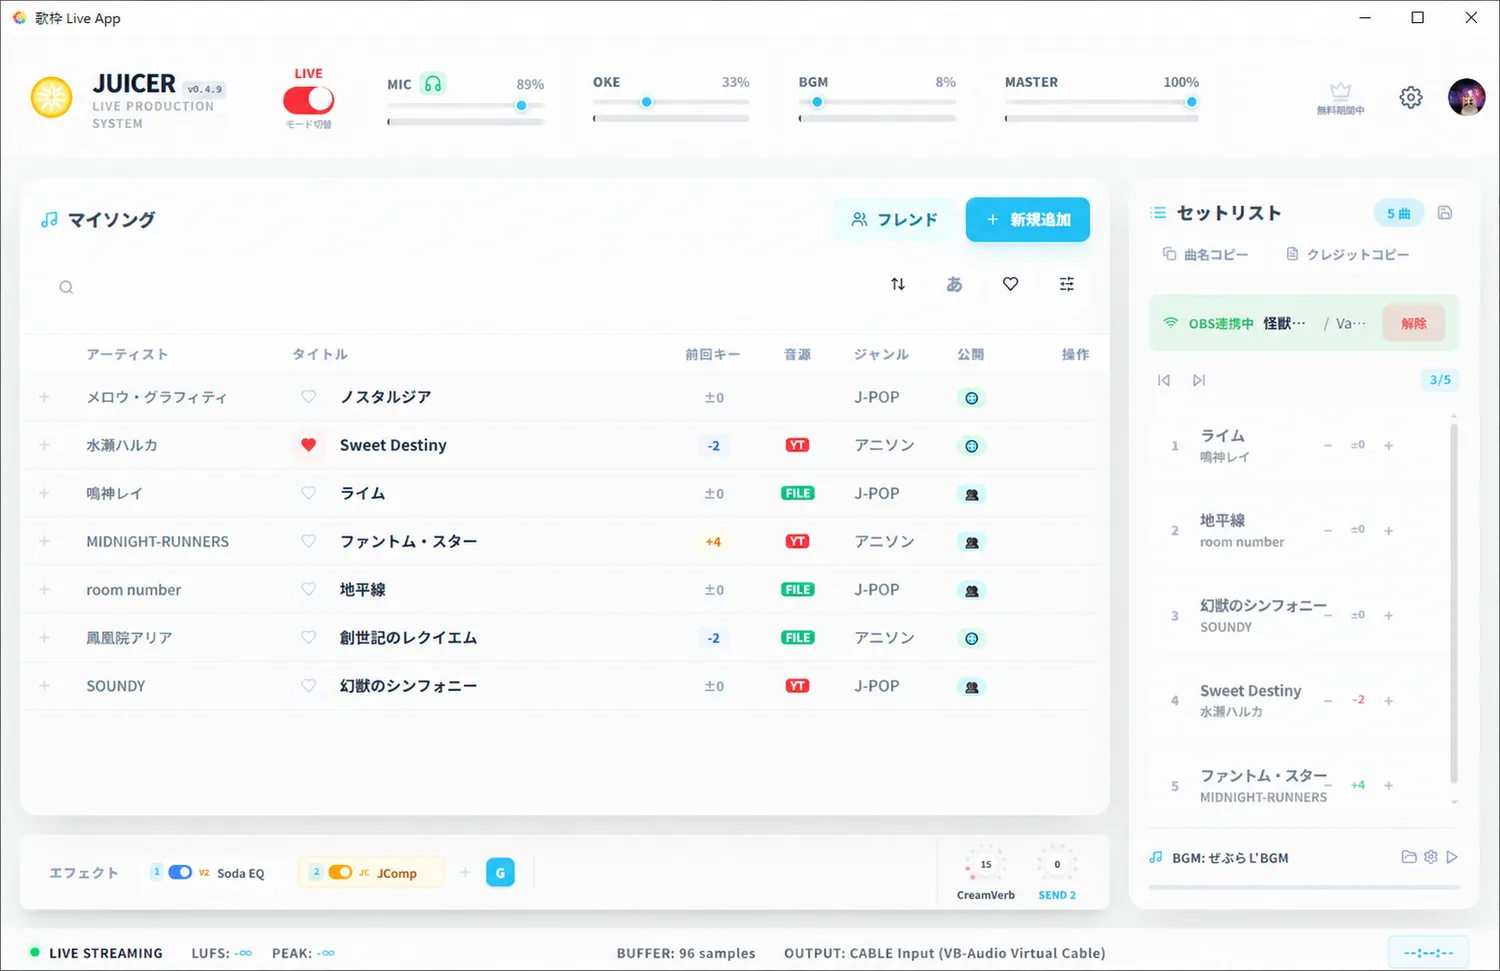Raise key for ファントム・スター in setlist

coord(1388,786)
